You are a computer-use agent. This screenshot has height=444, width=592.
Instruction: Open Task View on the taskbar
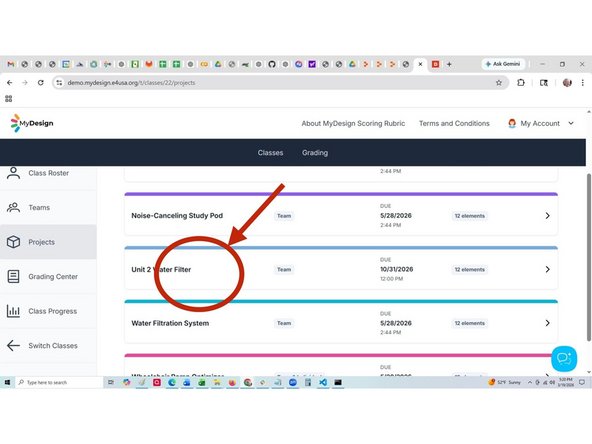pos(111,382)
